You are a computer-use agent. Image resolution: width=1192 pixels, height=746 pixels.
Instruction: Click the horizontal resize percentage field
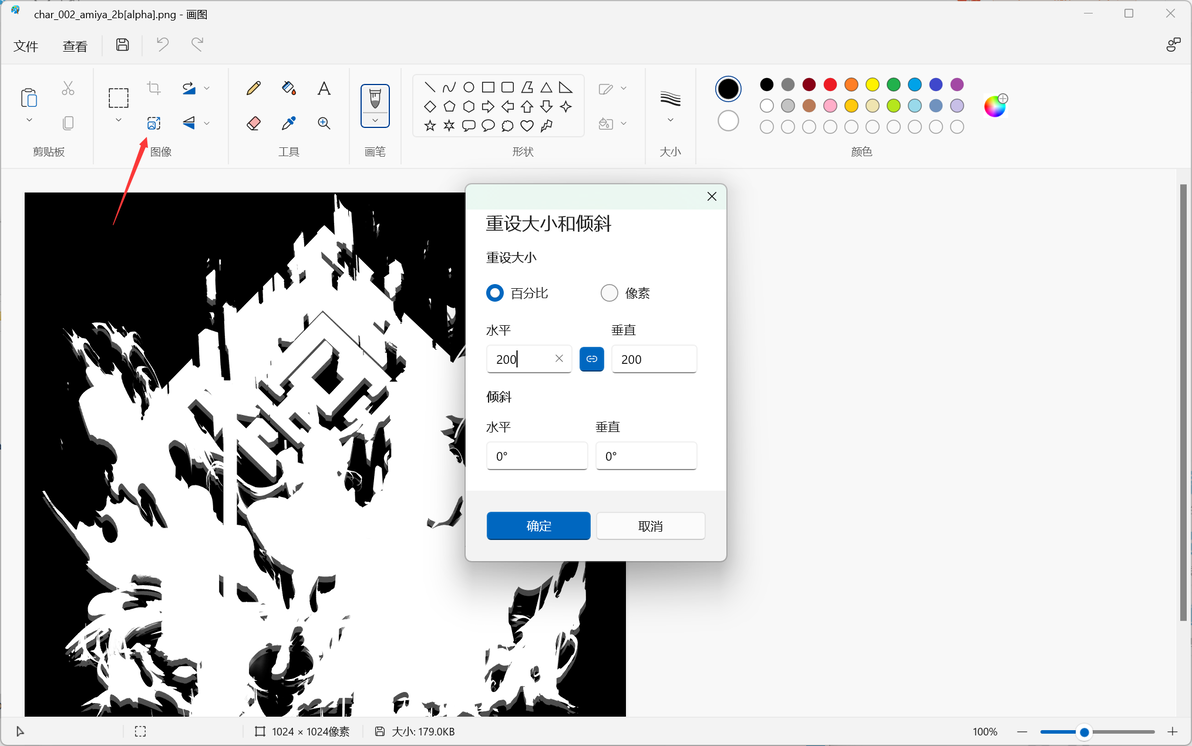point(529,359)
